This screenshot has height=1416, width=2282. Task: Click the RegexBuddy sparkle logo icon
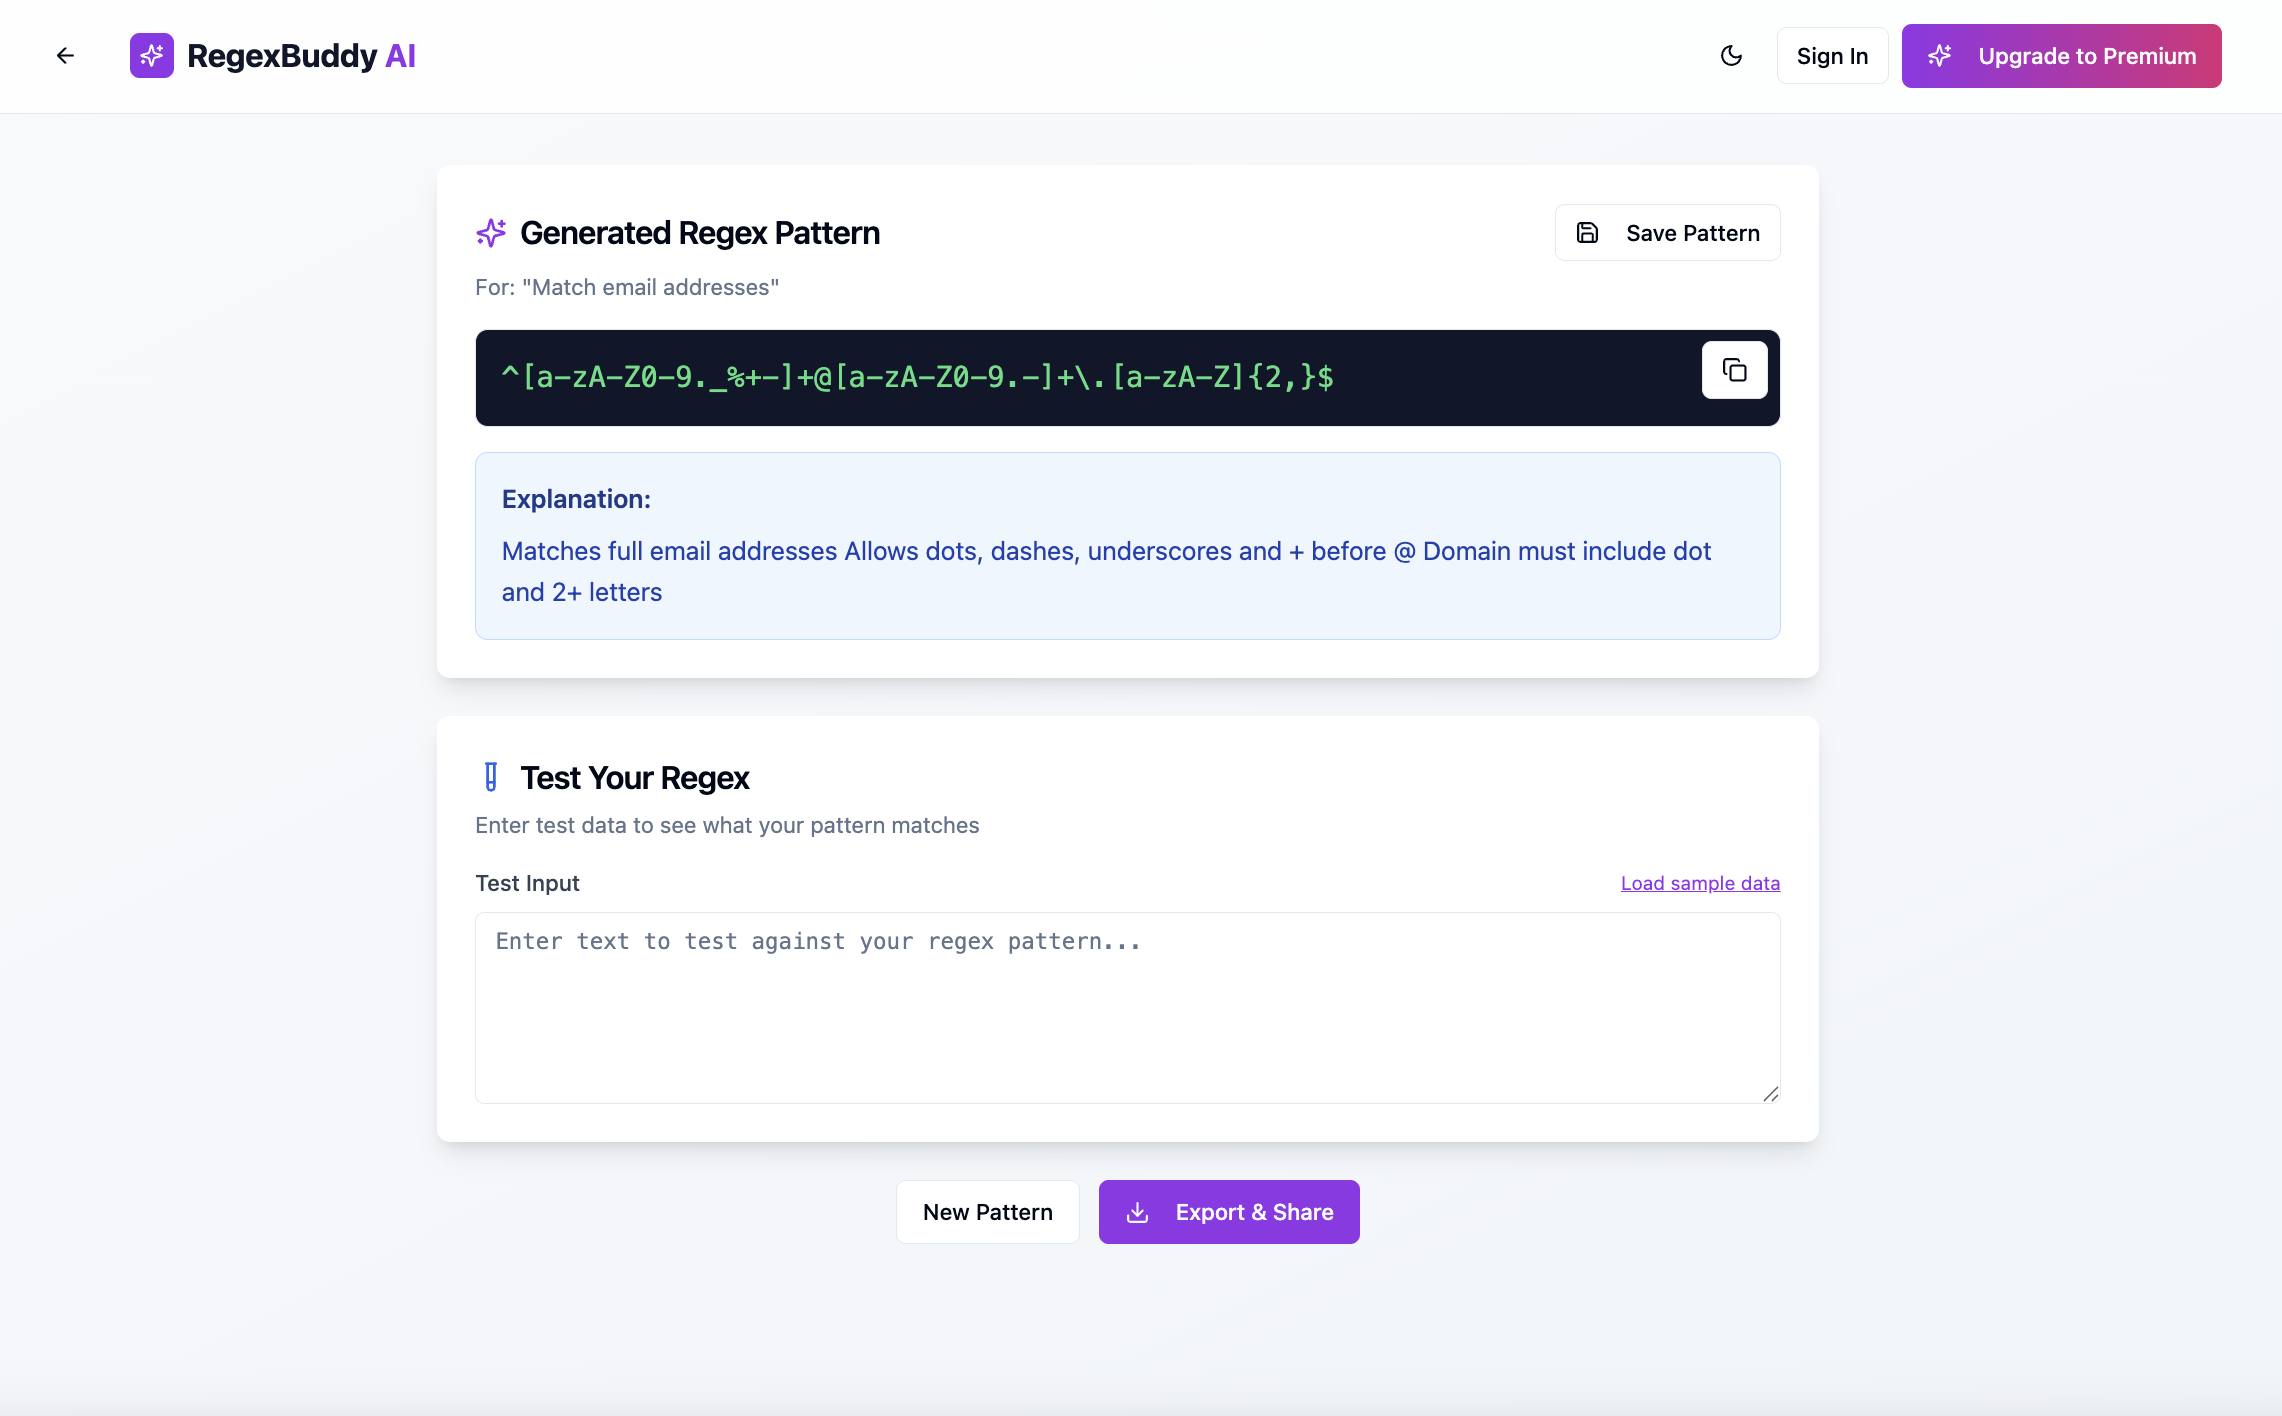152,56
